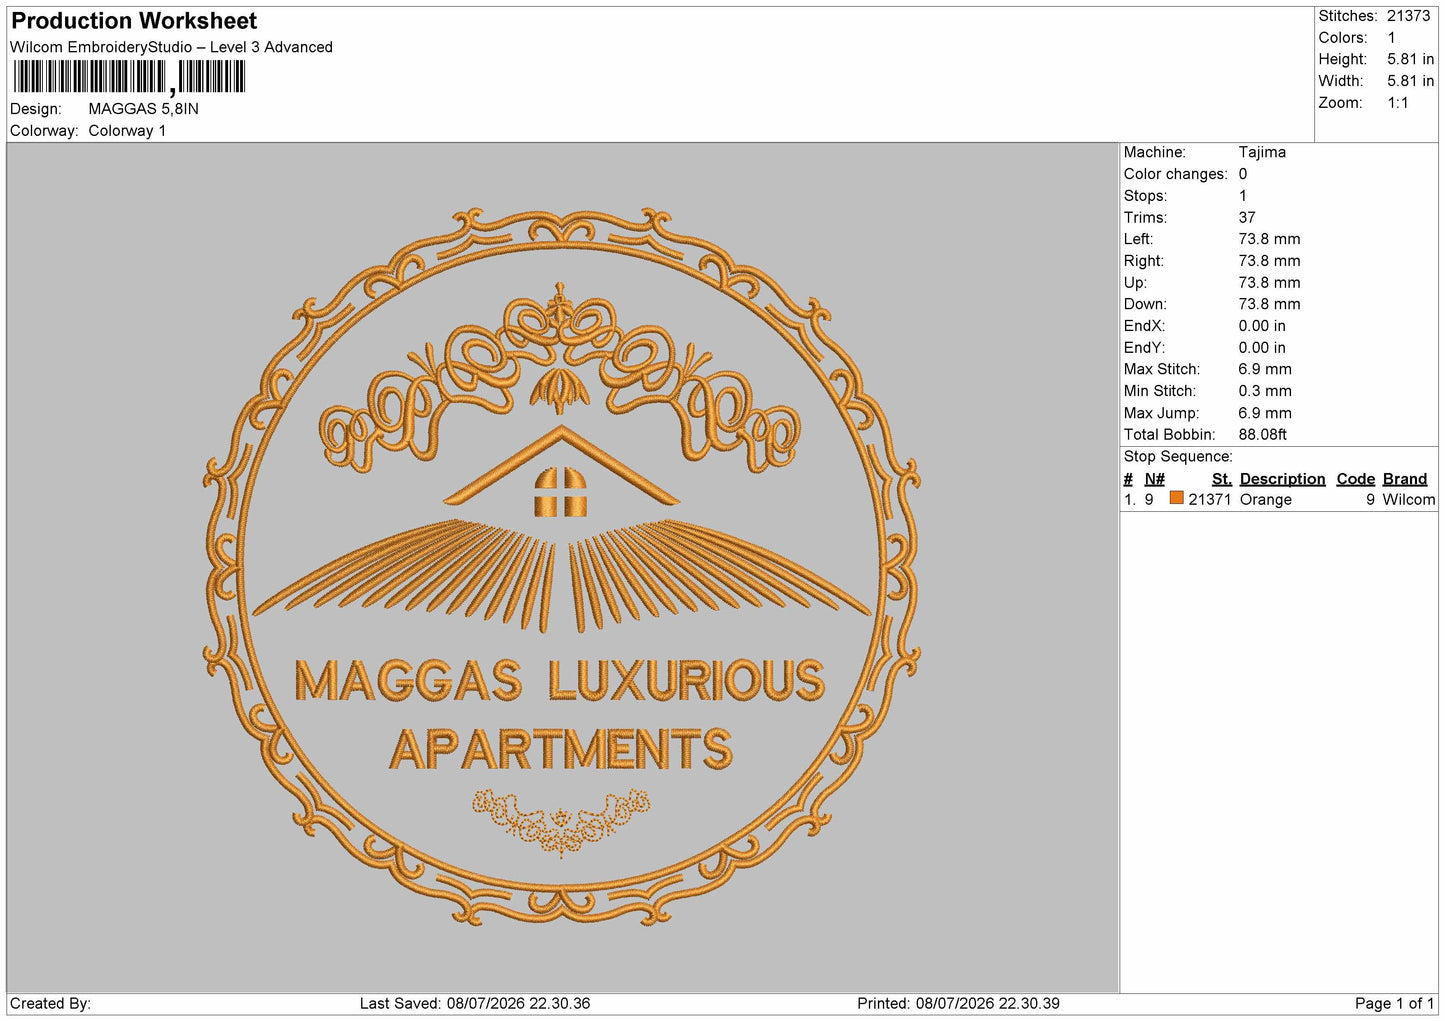Select the Orange description cell

pos(1265,500)
